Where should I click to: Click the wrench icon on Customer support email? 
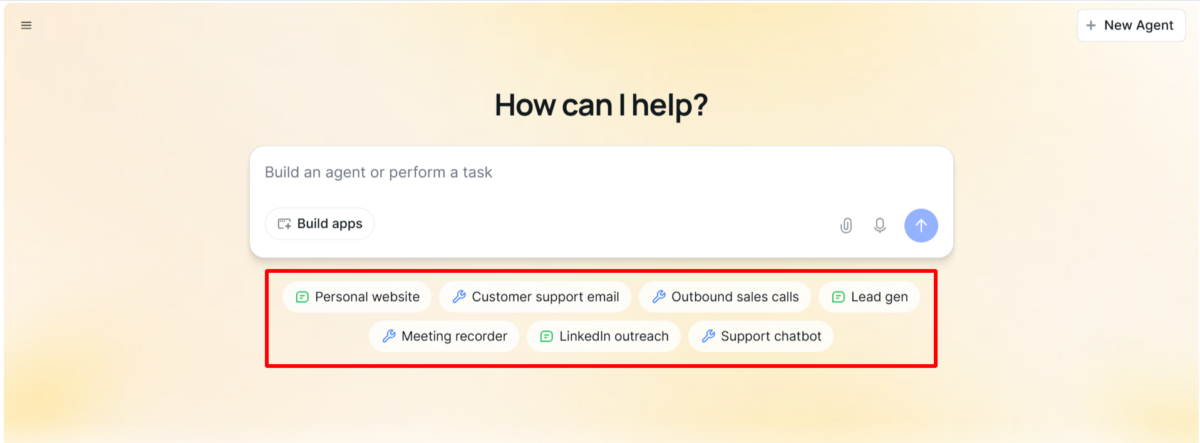pos(459,297)
